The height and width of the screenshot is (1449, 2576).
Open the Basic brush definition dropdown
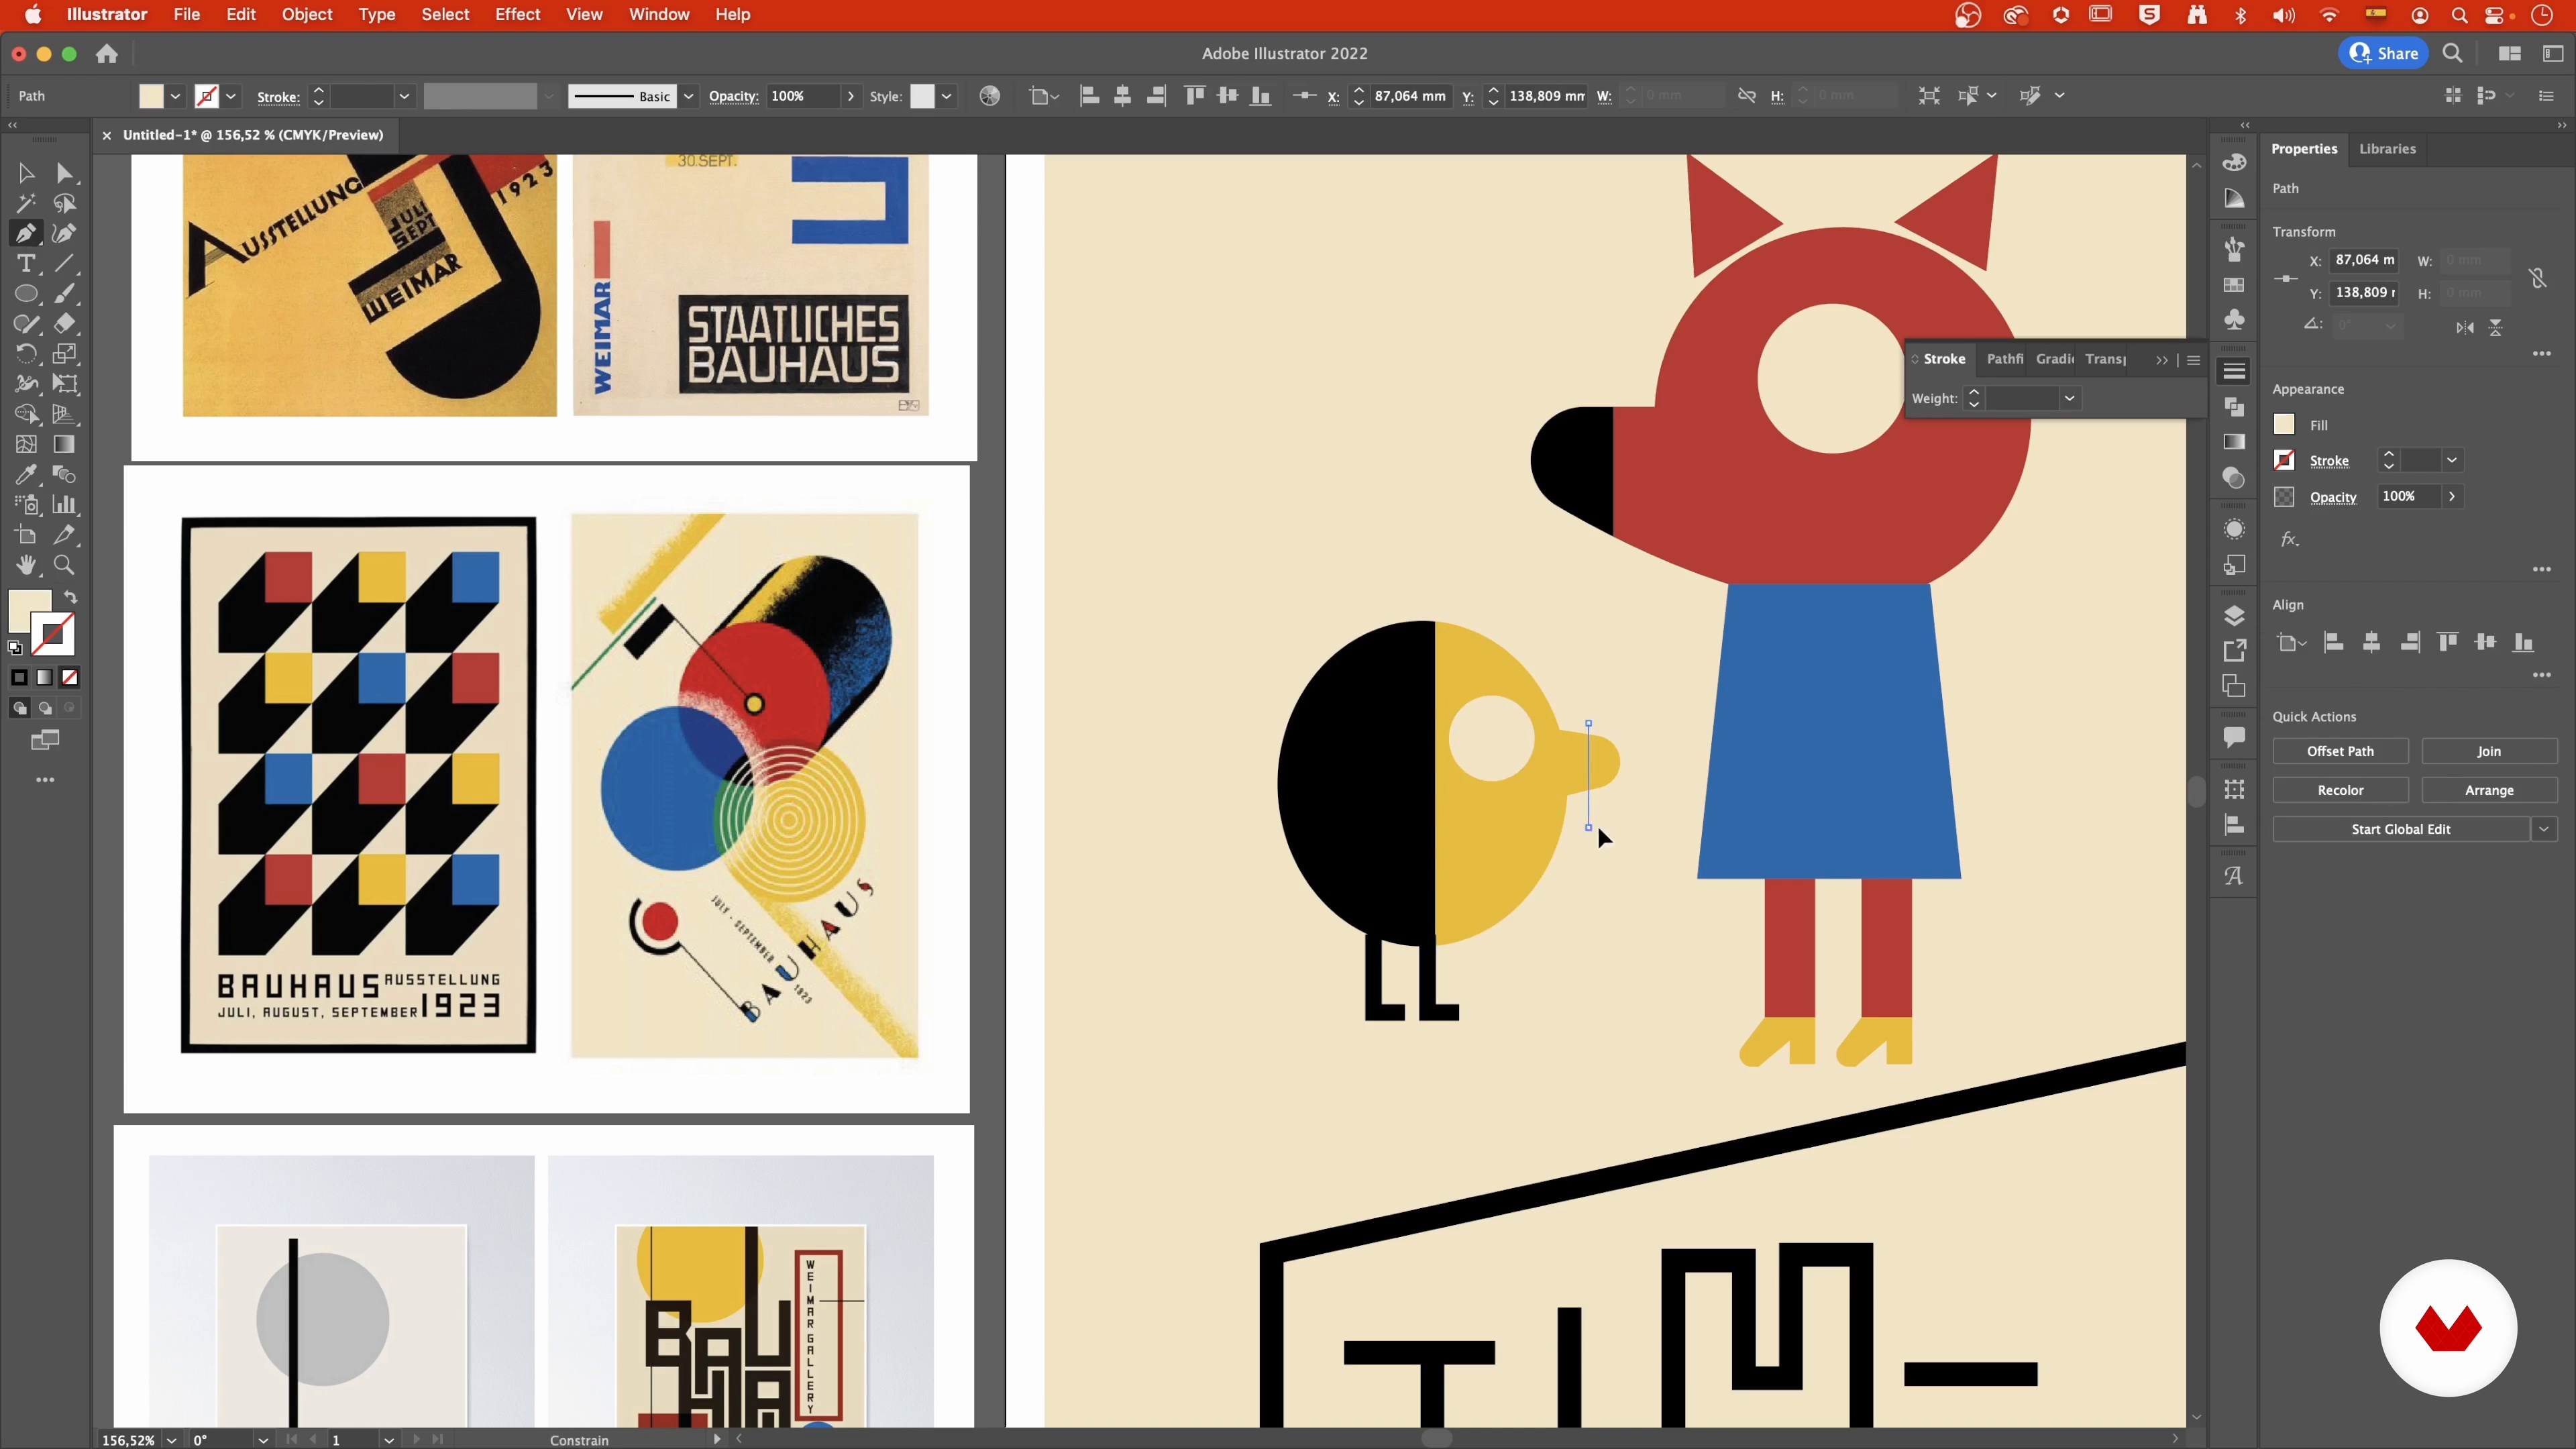point(689,96)
